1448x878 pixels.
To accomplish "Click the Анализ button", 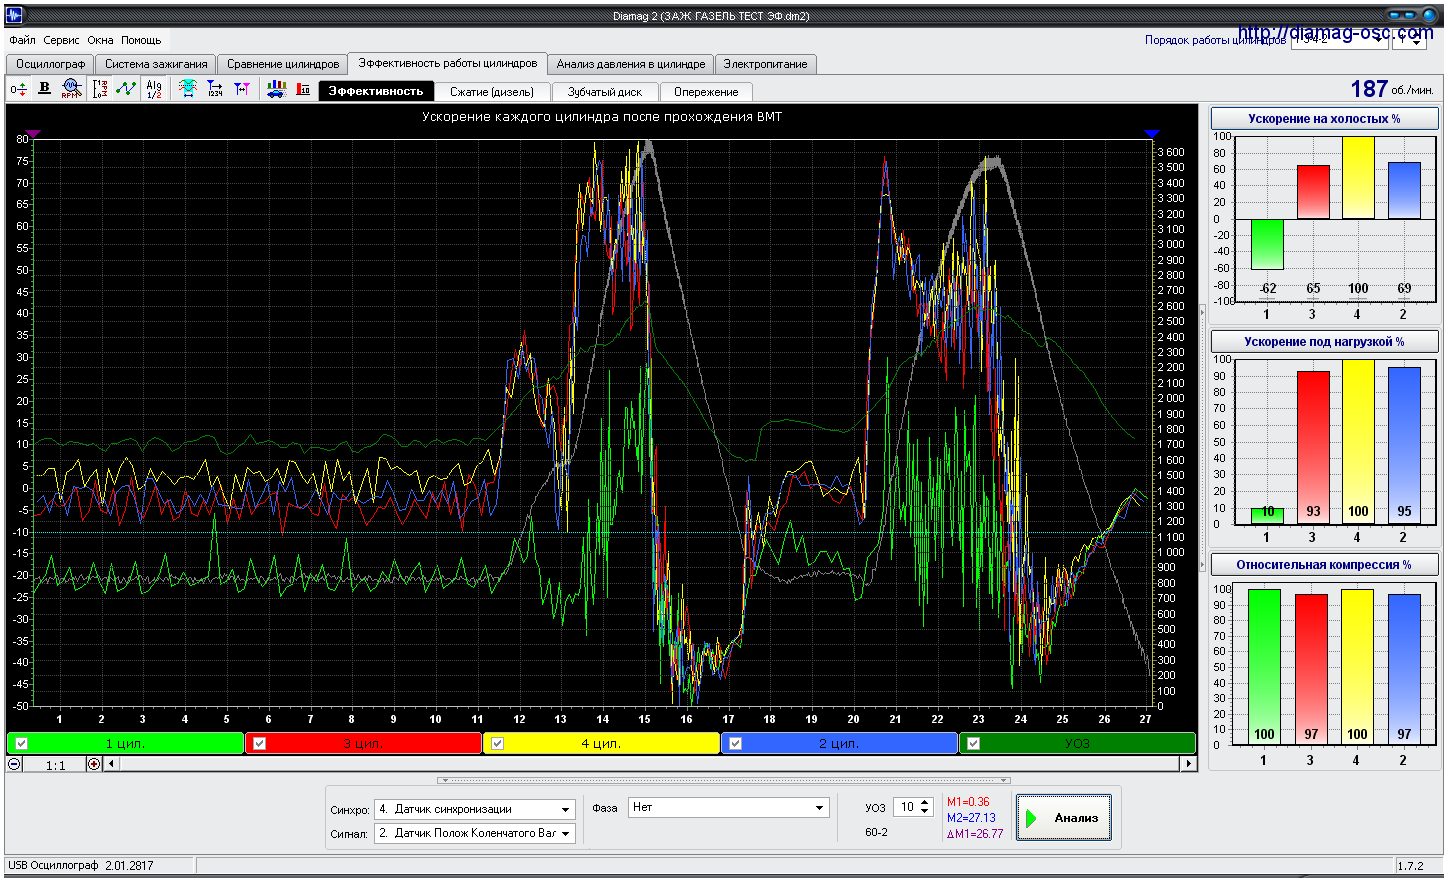I will [1064, 818].
